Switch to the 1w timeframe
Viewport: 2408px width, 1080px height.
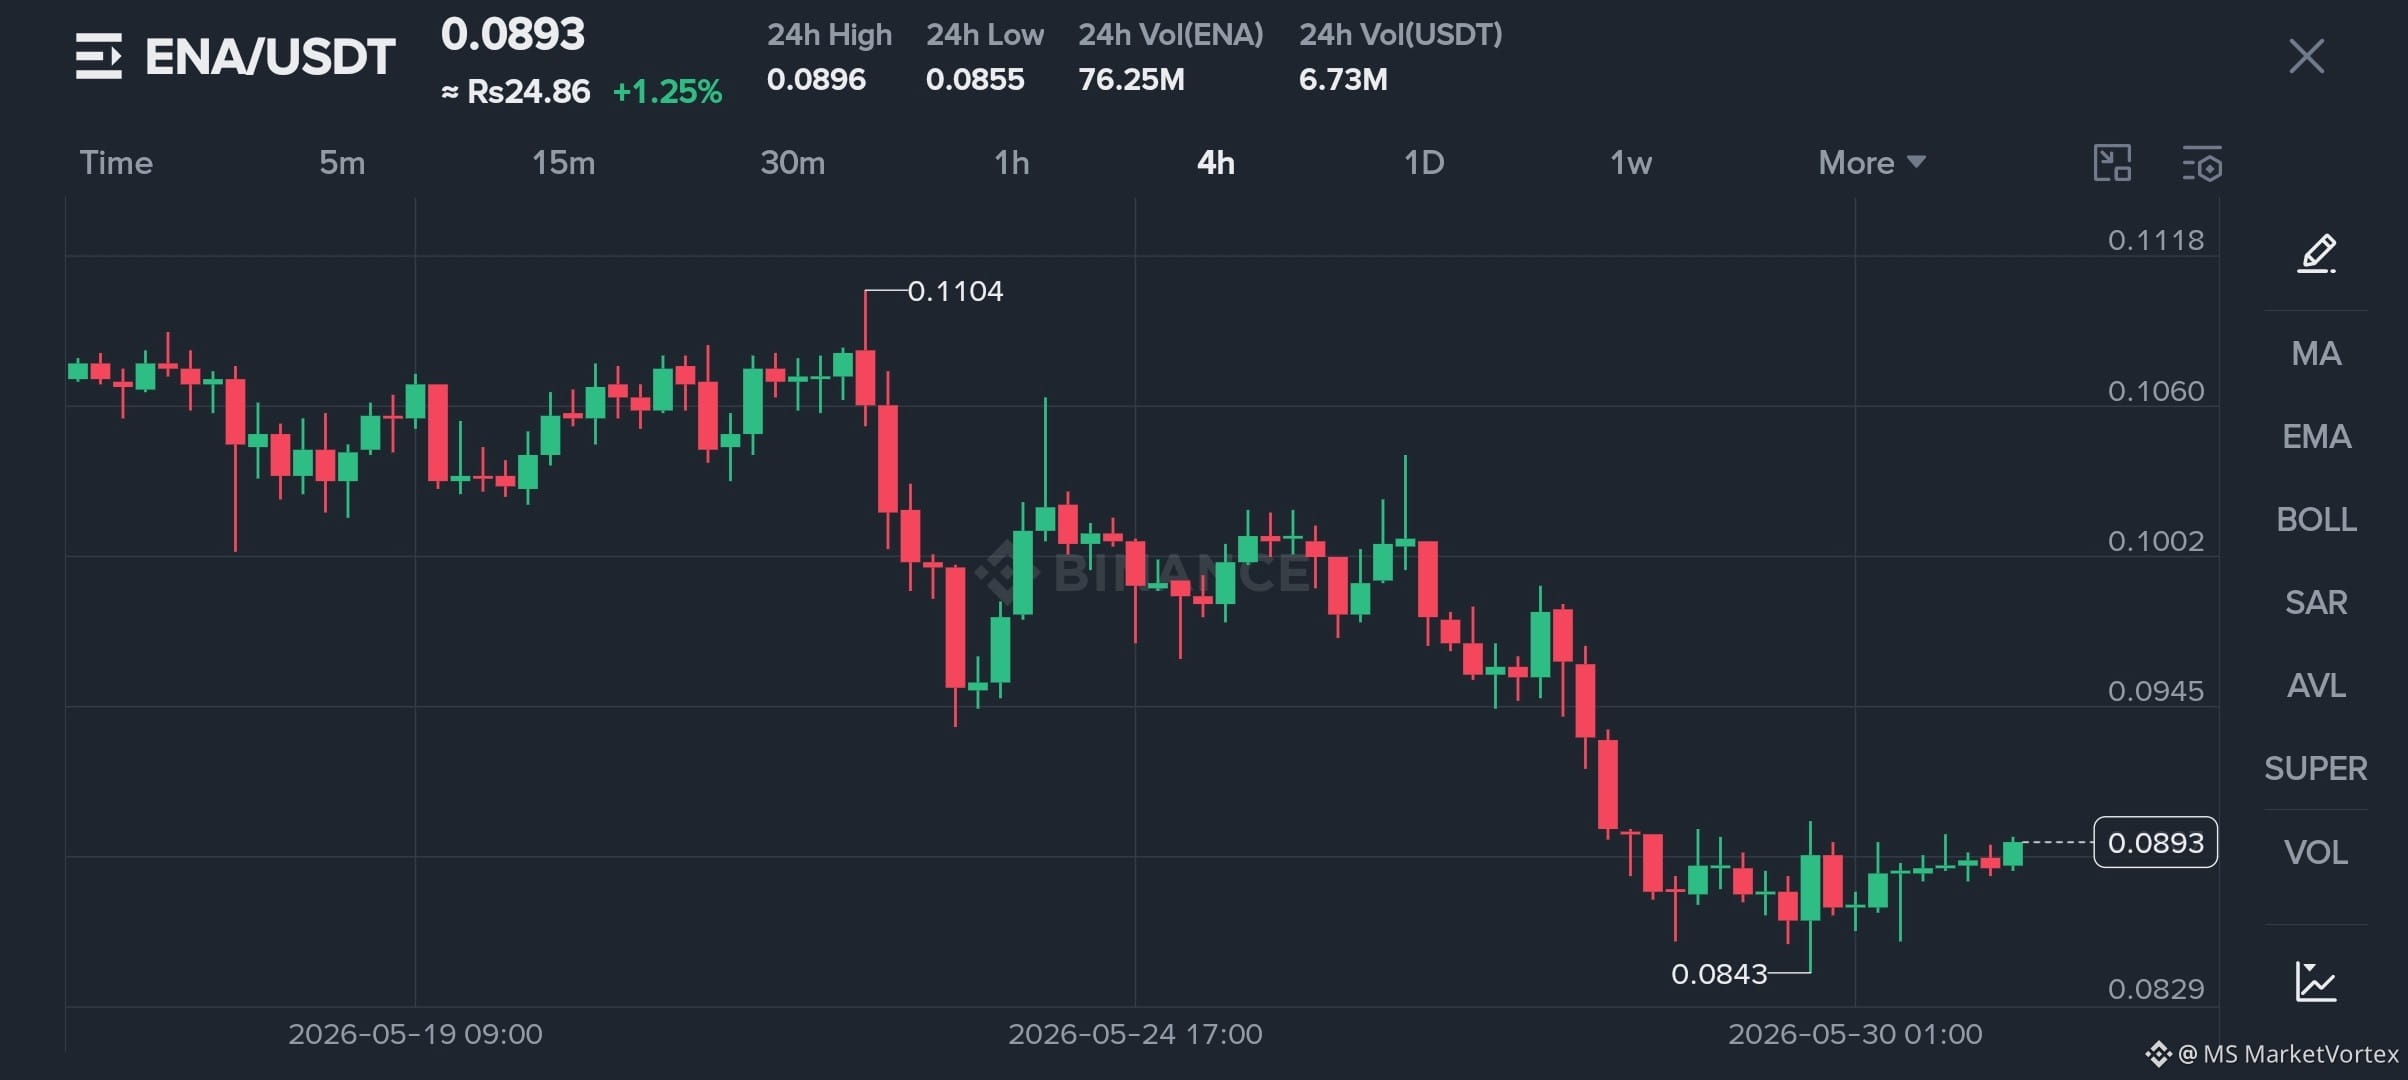coord(1631,163)
